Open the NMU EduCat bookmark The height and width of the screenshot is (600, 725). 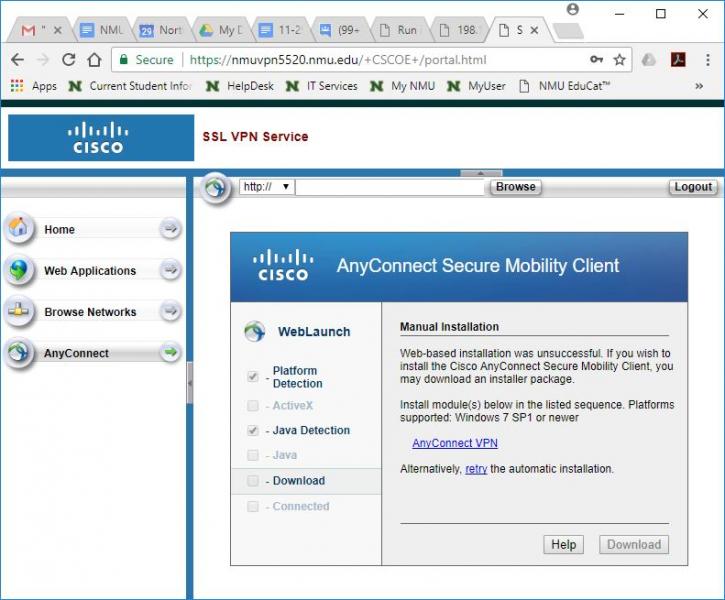(565, 86)
